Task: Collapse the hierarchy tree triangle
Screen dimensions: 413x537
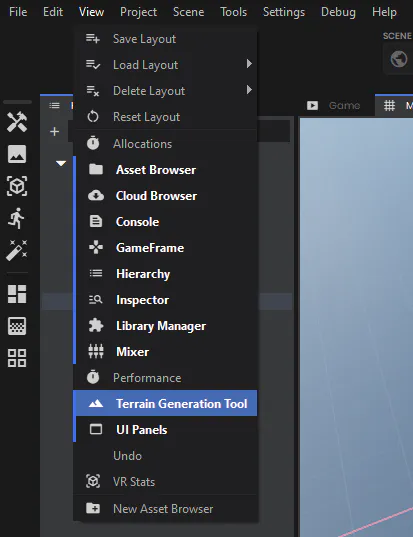Action: tap(61, 163)
